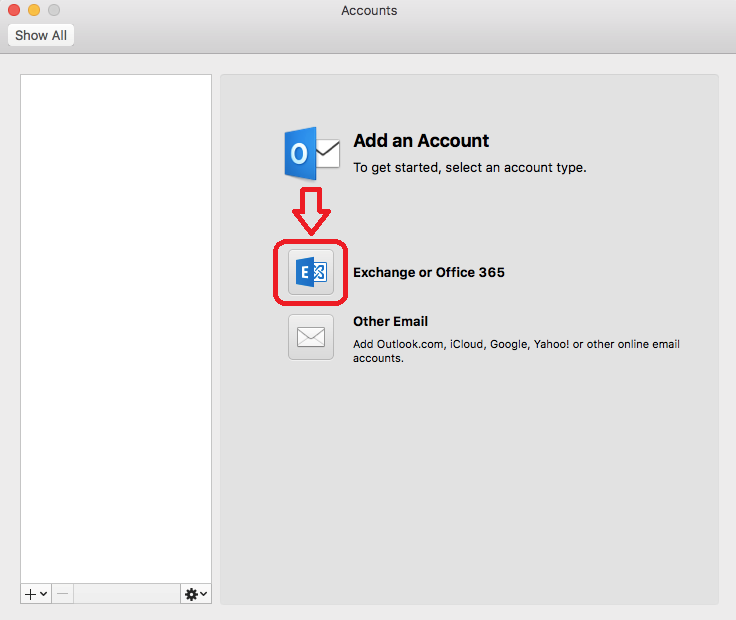Open the add account plus dropdown
736x620 pixels.
[36, 594]
